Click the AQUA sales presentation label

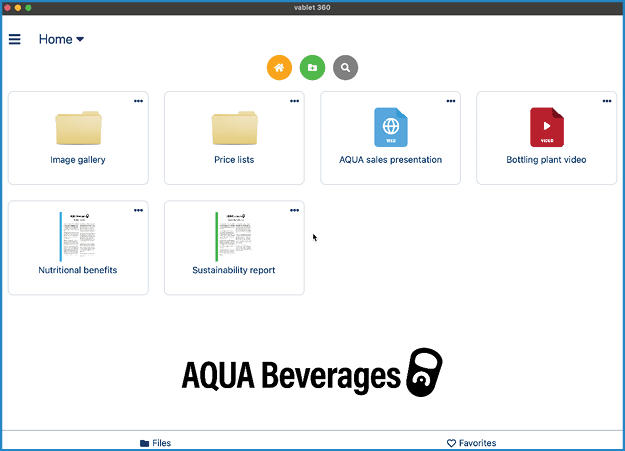coord(391,160)
